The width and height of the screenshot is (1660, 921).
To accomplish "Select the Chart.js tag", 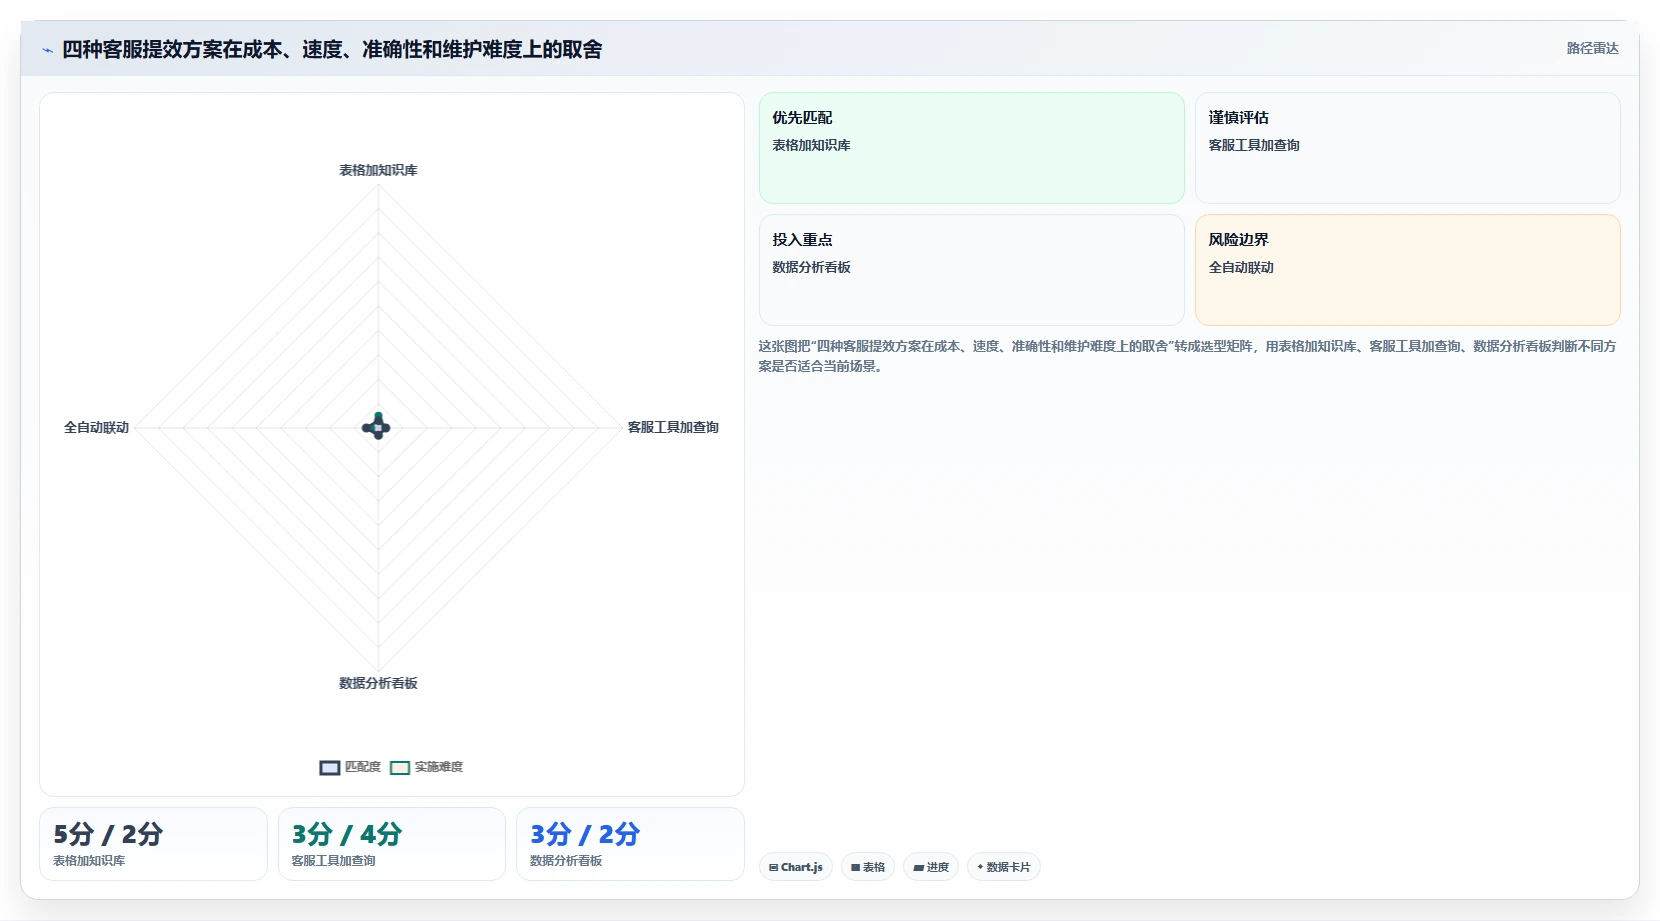I will [x=796, y=867].
